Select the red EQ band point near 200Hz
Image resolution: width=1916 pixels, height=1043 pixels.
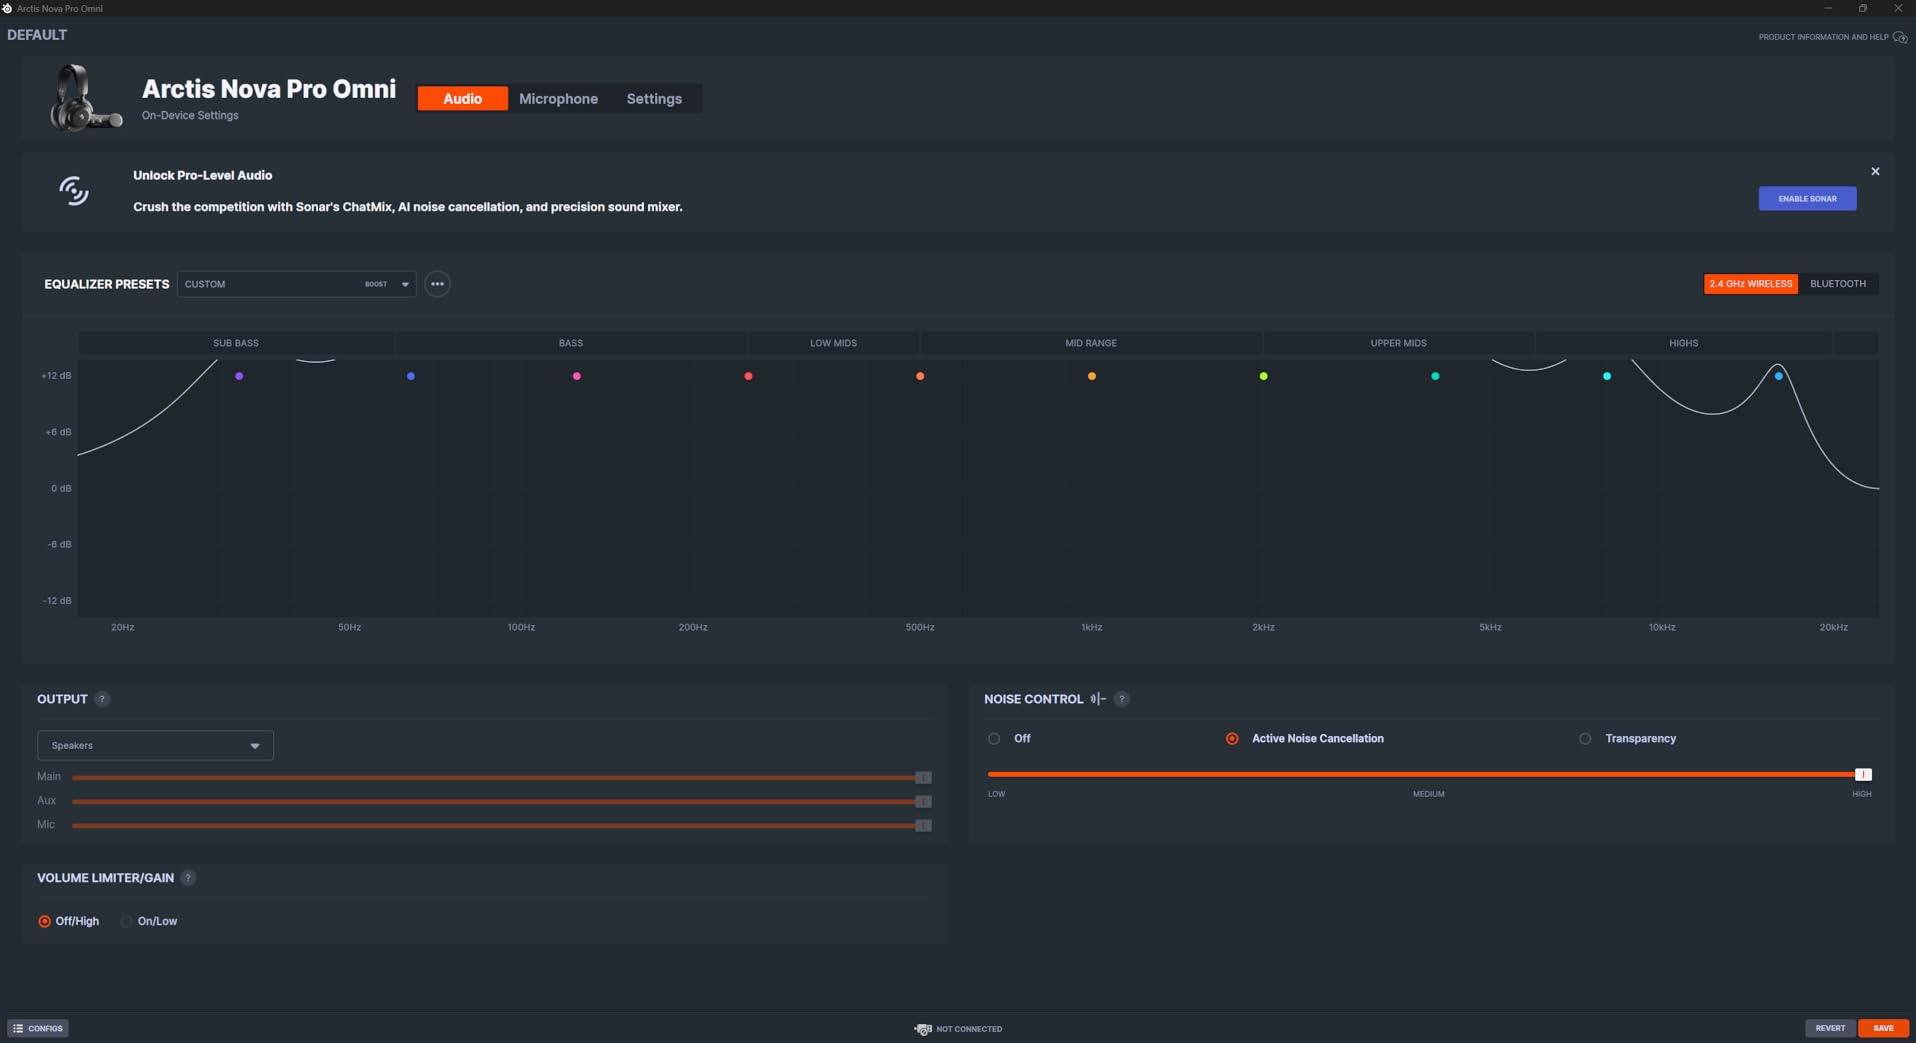(748, 376)
